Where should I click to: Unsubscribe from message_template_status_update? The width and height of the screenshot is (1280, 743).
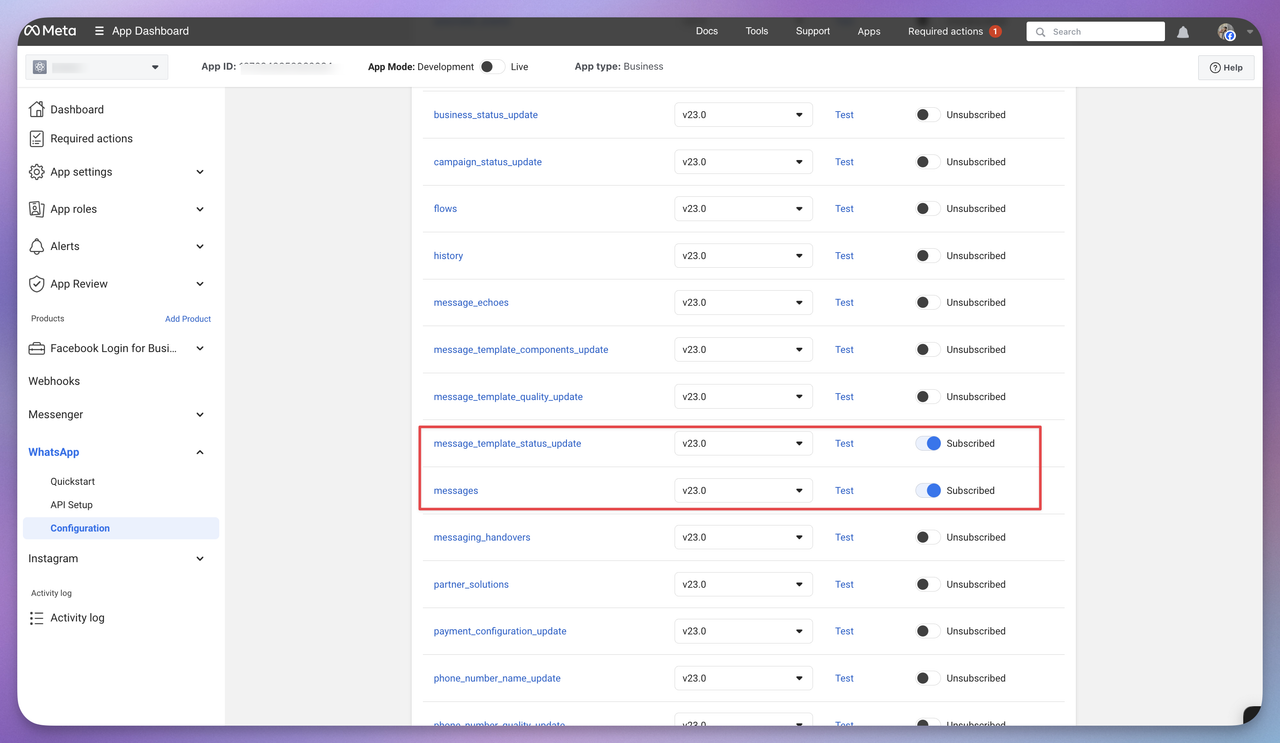click(x=928, y=443)
